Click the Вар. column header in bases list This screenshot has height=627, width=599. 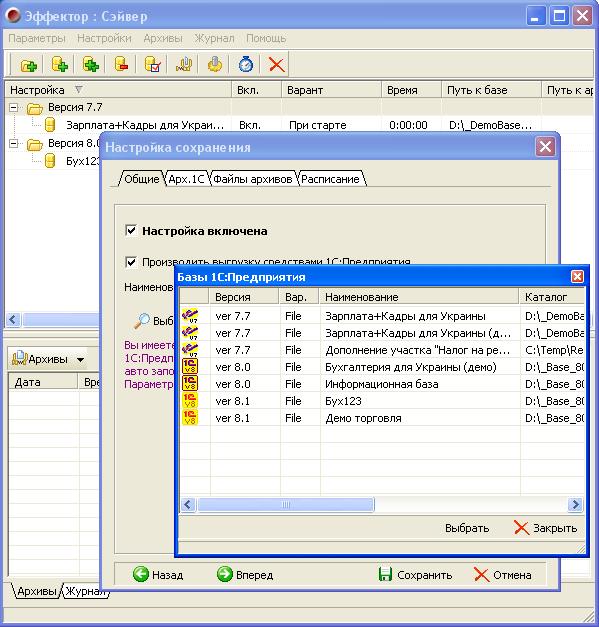click(x=299, y=297)
